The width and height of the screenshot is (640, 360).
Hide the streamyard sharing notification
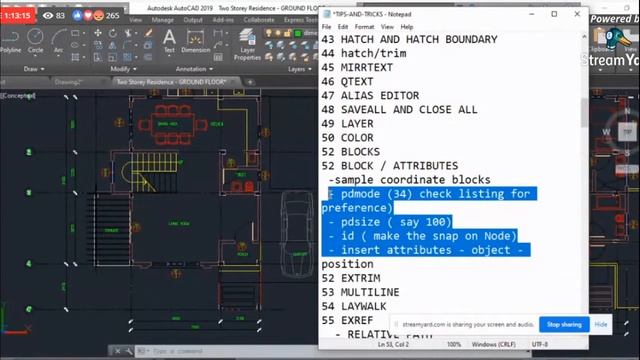(601, 324)
